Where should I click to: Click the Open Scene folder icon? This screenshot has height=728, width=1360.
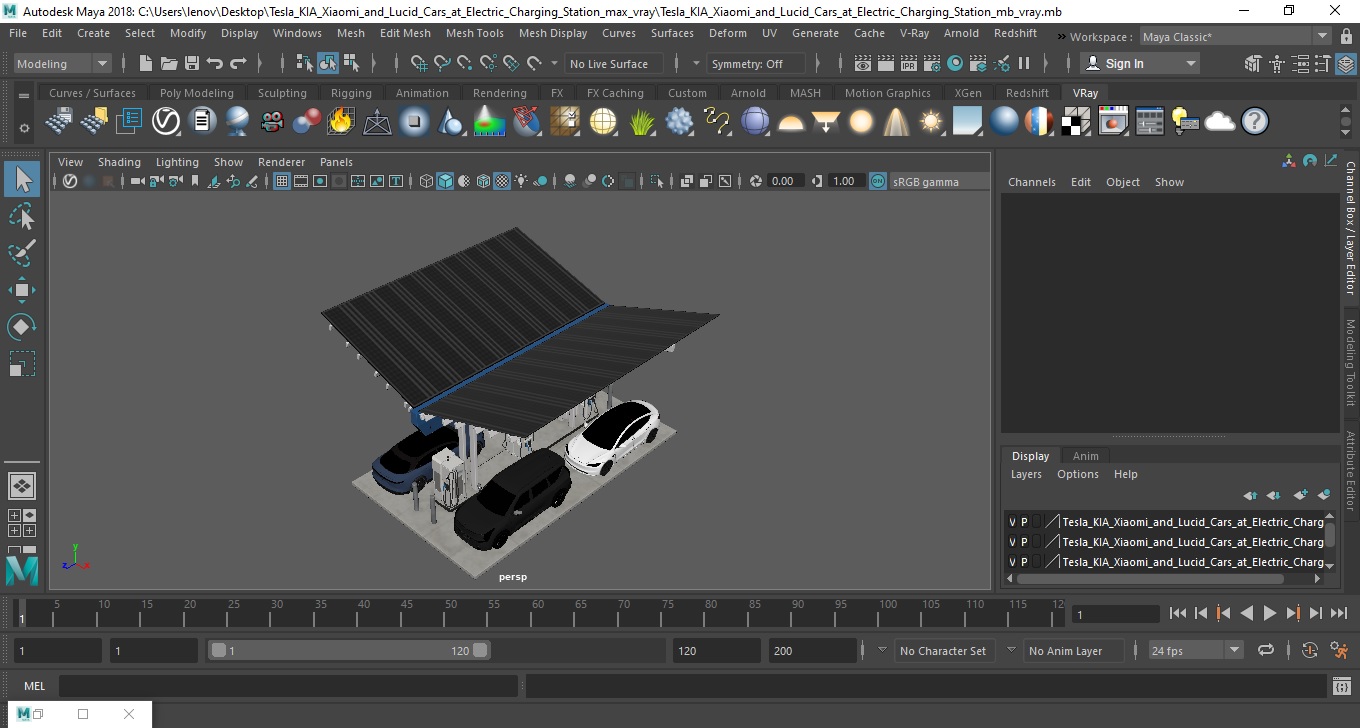[168, 63]
